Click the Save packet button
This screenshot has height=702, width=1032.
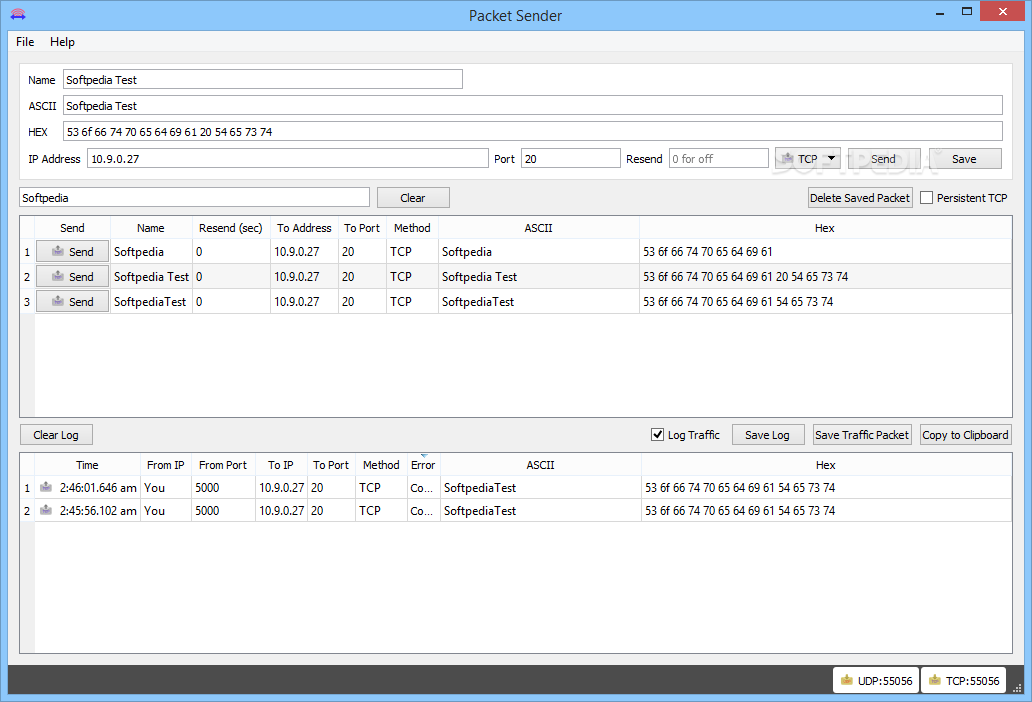tap(965, 159)
